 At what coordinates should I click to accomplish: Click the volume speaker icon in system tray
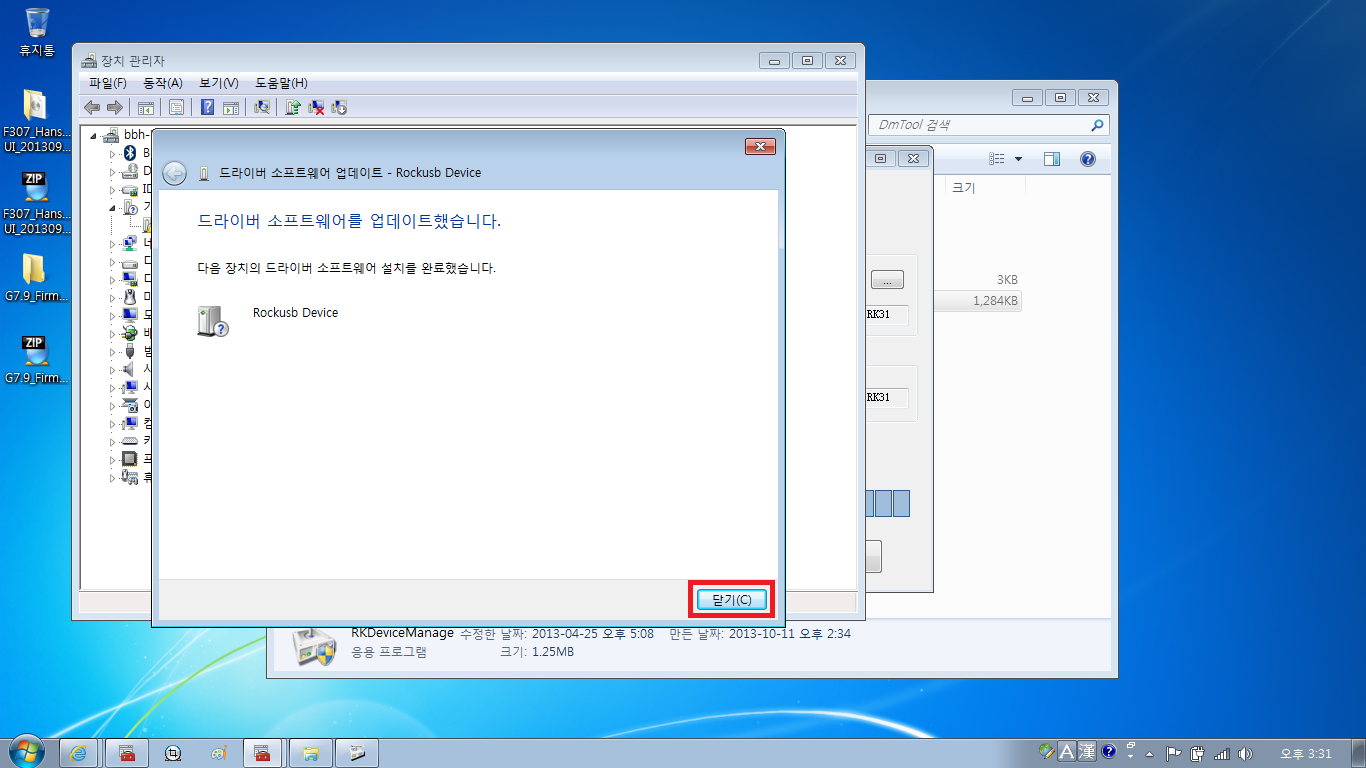(1244, 753)
